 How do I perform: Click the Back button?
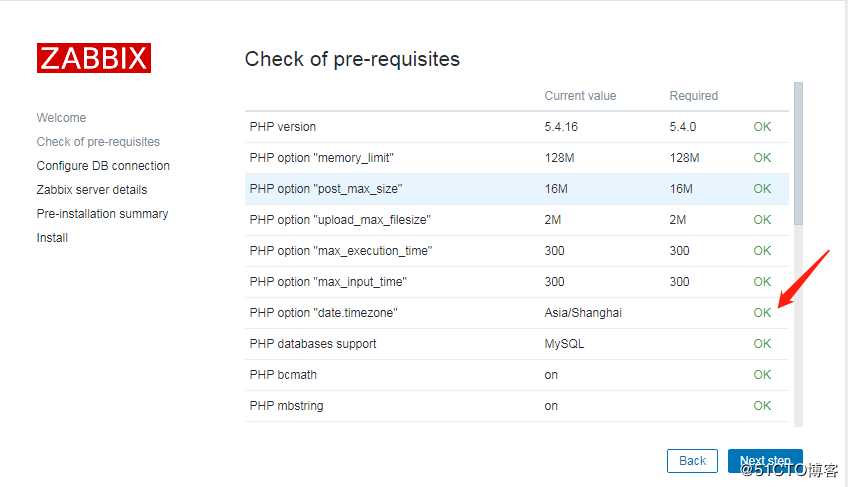[692, 460]
